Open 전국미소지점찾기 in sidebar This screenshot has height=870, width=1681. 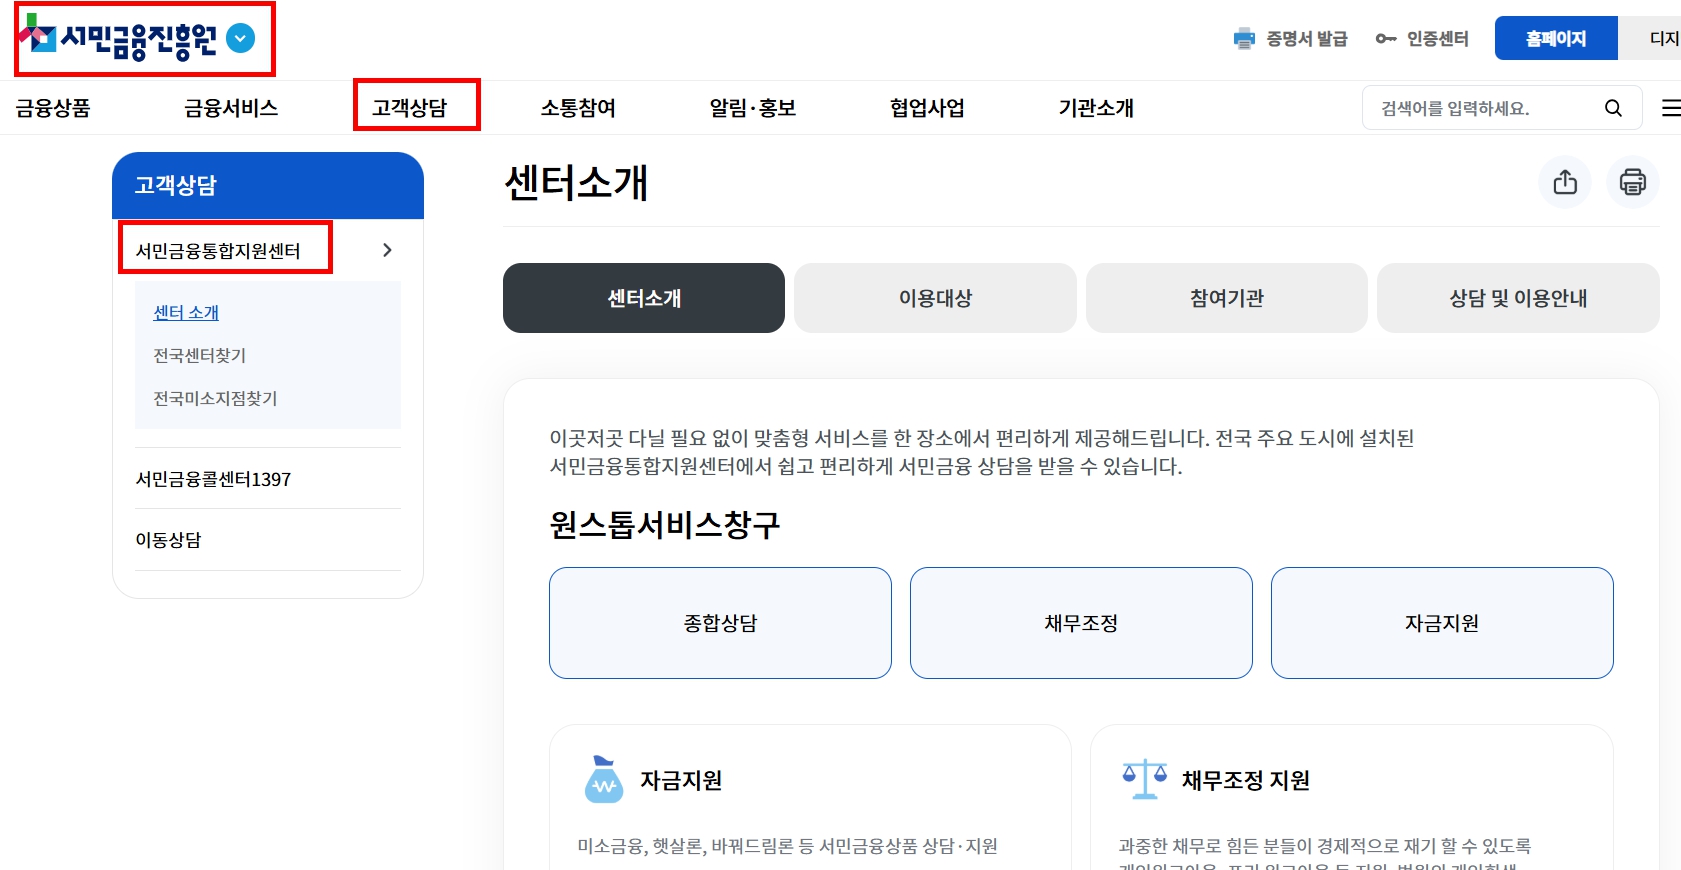point(215,399)
